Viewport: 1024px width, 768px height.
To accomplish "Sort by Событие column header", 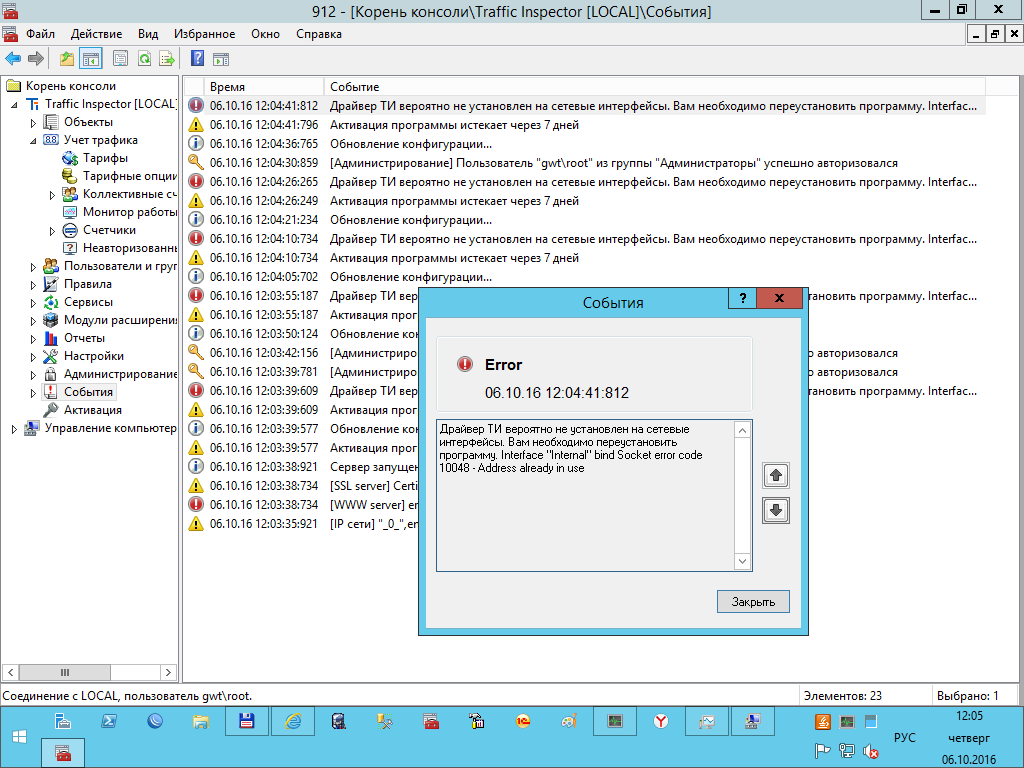I will point(654,86).
